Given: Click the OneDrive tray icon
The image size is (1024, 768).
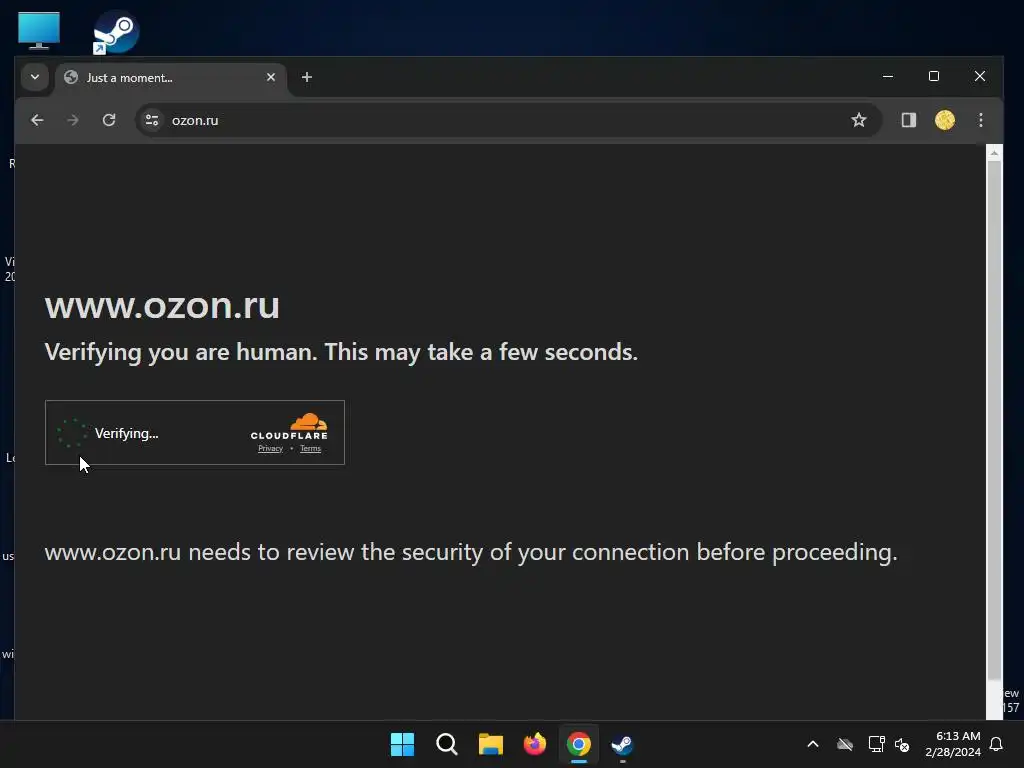Looking at the screenshot, I should pos(845,744).
